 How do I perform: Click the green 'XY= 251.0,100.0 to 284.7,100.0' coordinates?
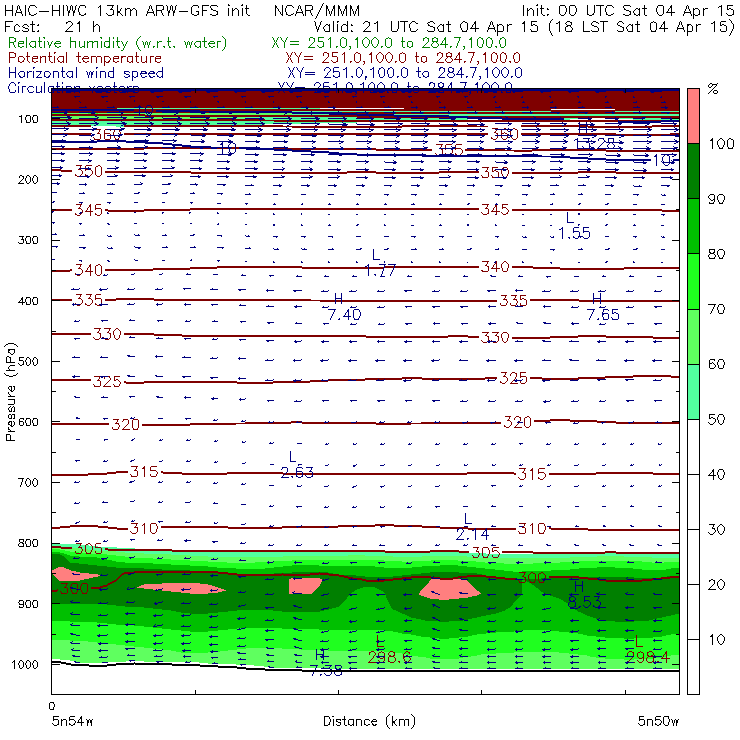point(389,43)
